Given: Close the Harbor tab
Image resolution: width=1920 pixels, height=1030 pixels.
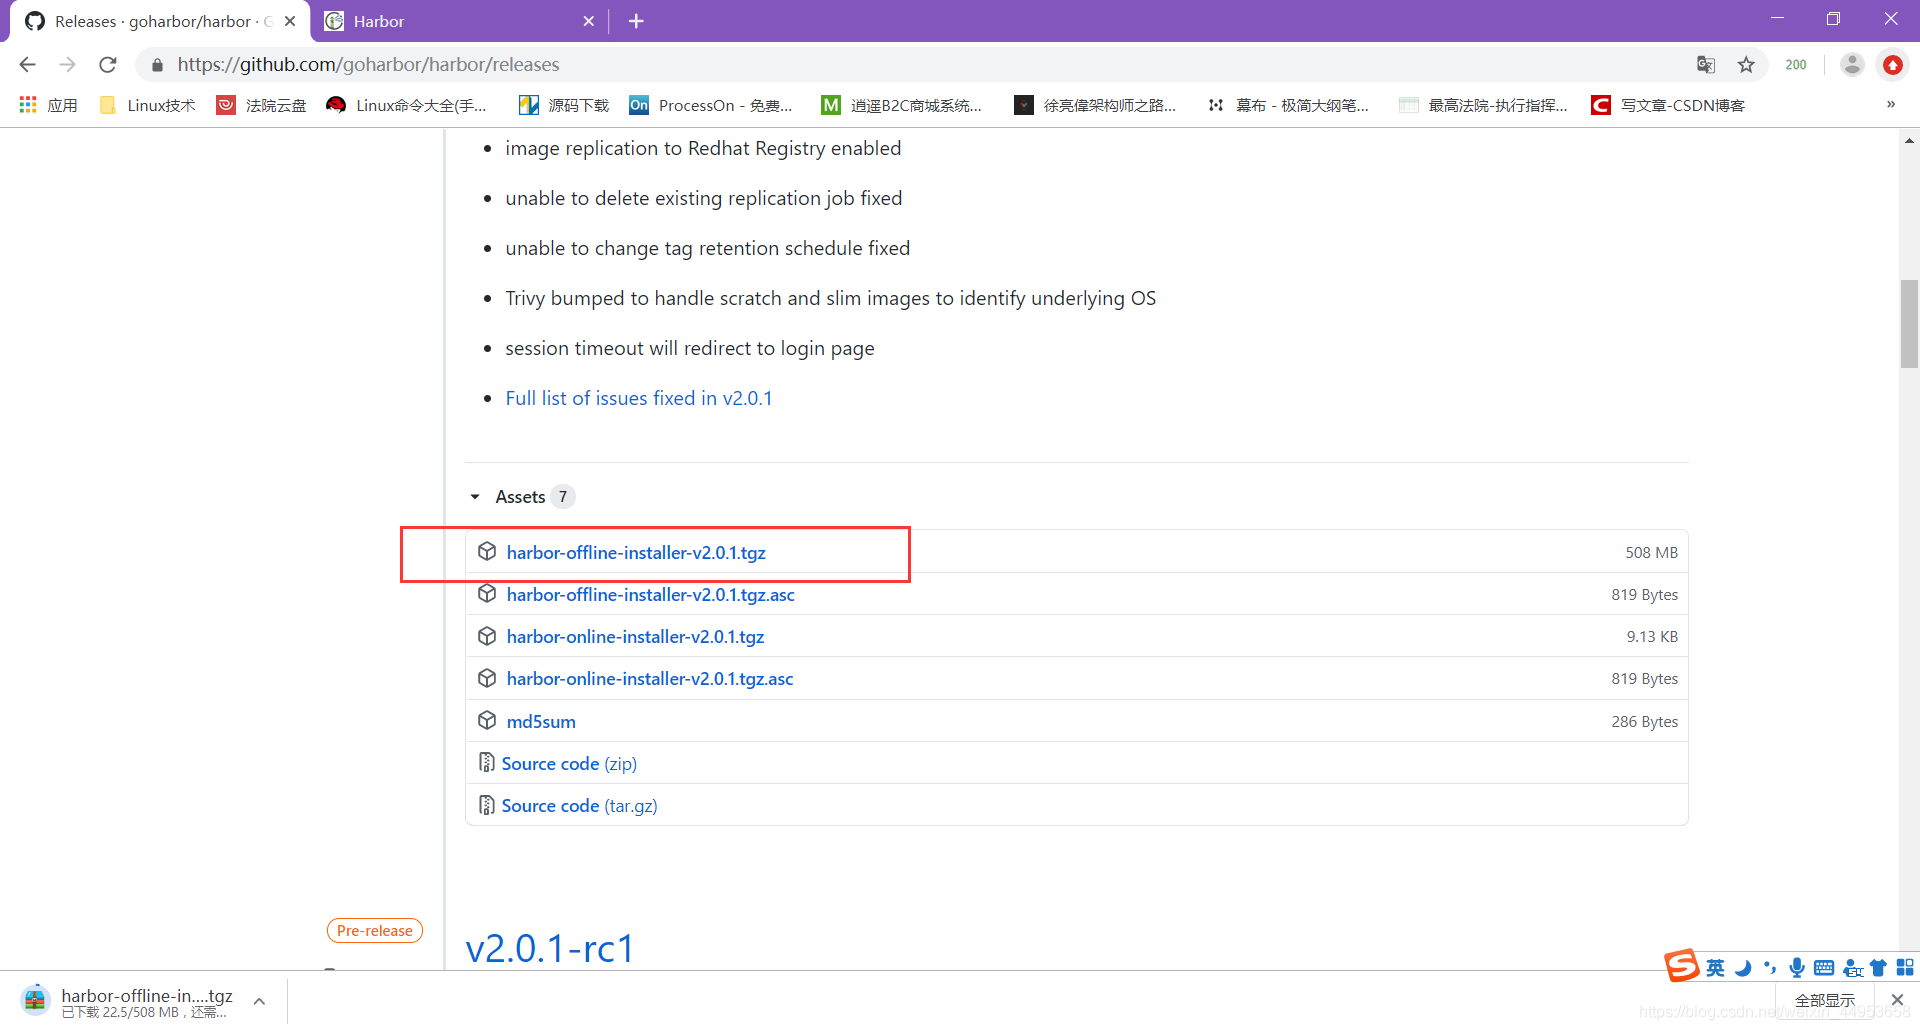Looking at the screenshot, I should 588,21.
